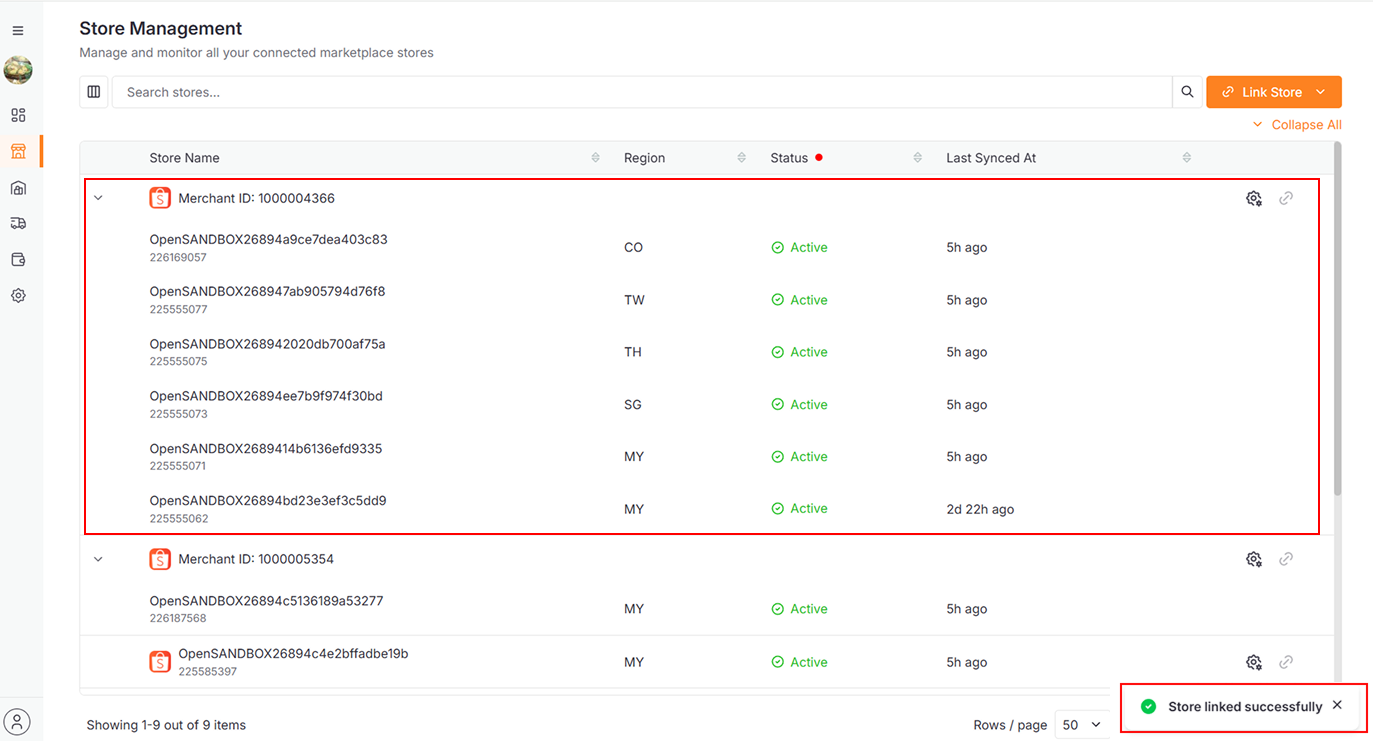
Task: Click the settings gear in left sidebar
Action: tap(18, 296)
